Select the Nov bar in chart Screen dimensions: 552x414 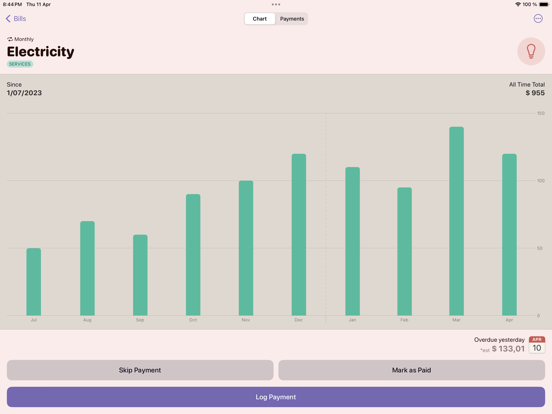point(246,248)
